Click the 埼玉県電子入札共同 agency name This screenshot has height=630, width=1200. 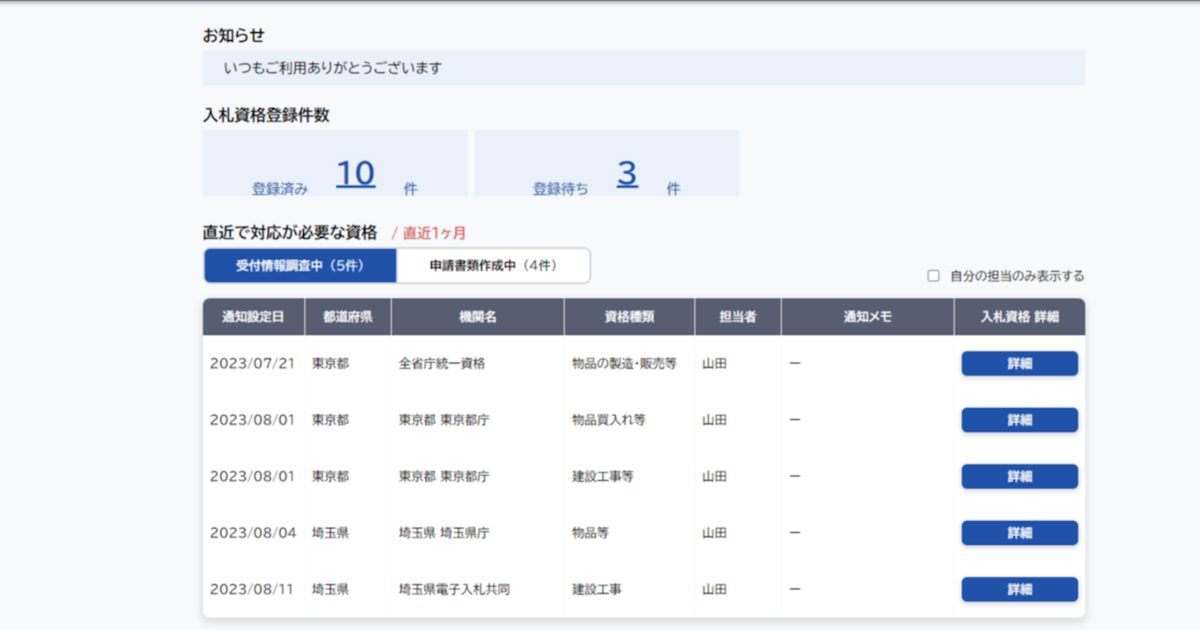[454, 590]
